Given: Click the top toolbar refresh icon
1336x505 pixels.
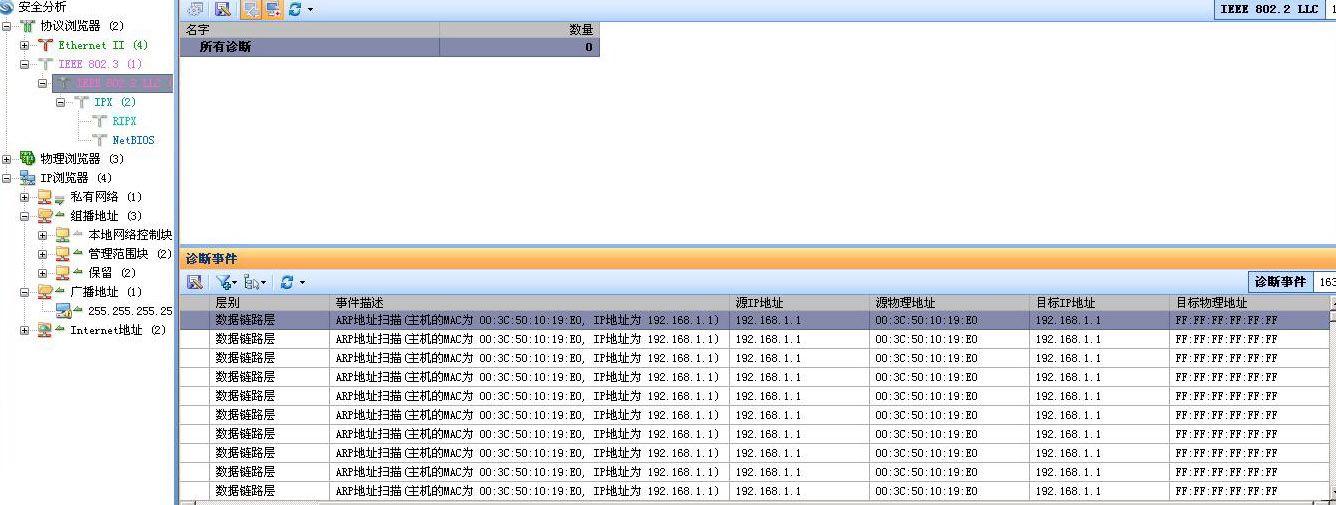Looking at the screenshot, I should point(295,9).
